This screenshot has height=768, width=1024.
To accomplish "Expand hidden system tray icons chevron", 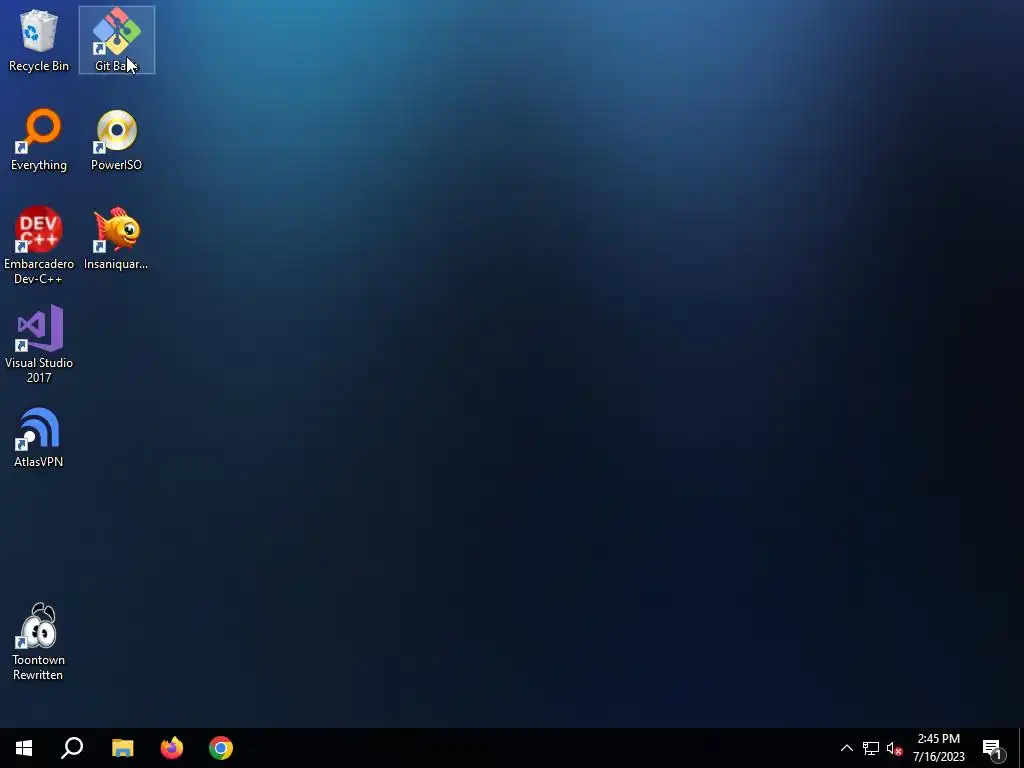I will click(x=846, y=748).
